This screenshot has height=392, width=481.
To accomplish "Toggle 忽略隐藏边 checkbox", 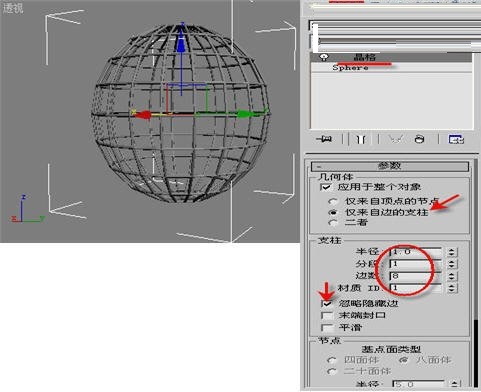I will pos(326,303).
